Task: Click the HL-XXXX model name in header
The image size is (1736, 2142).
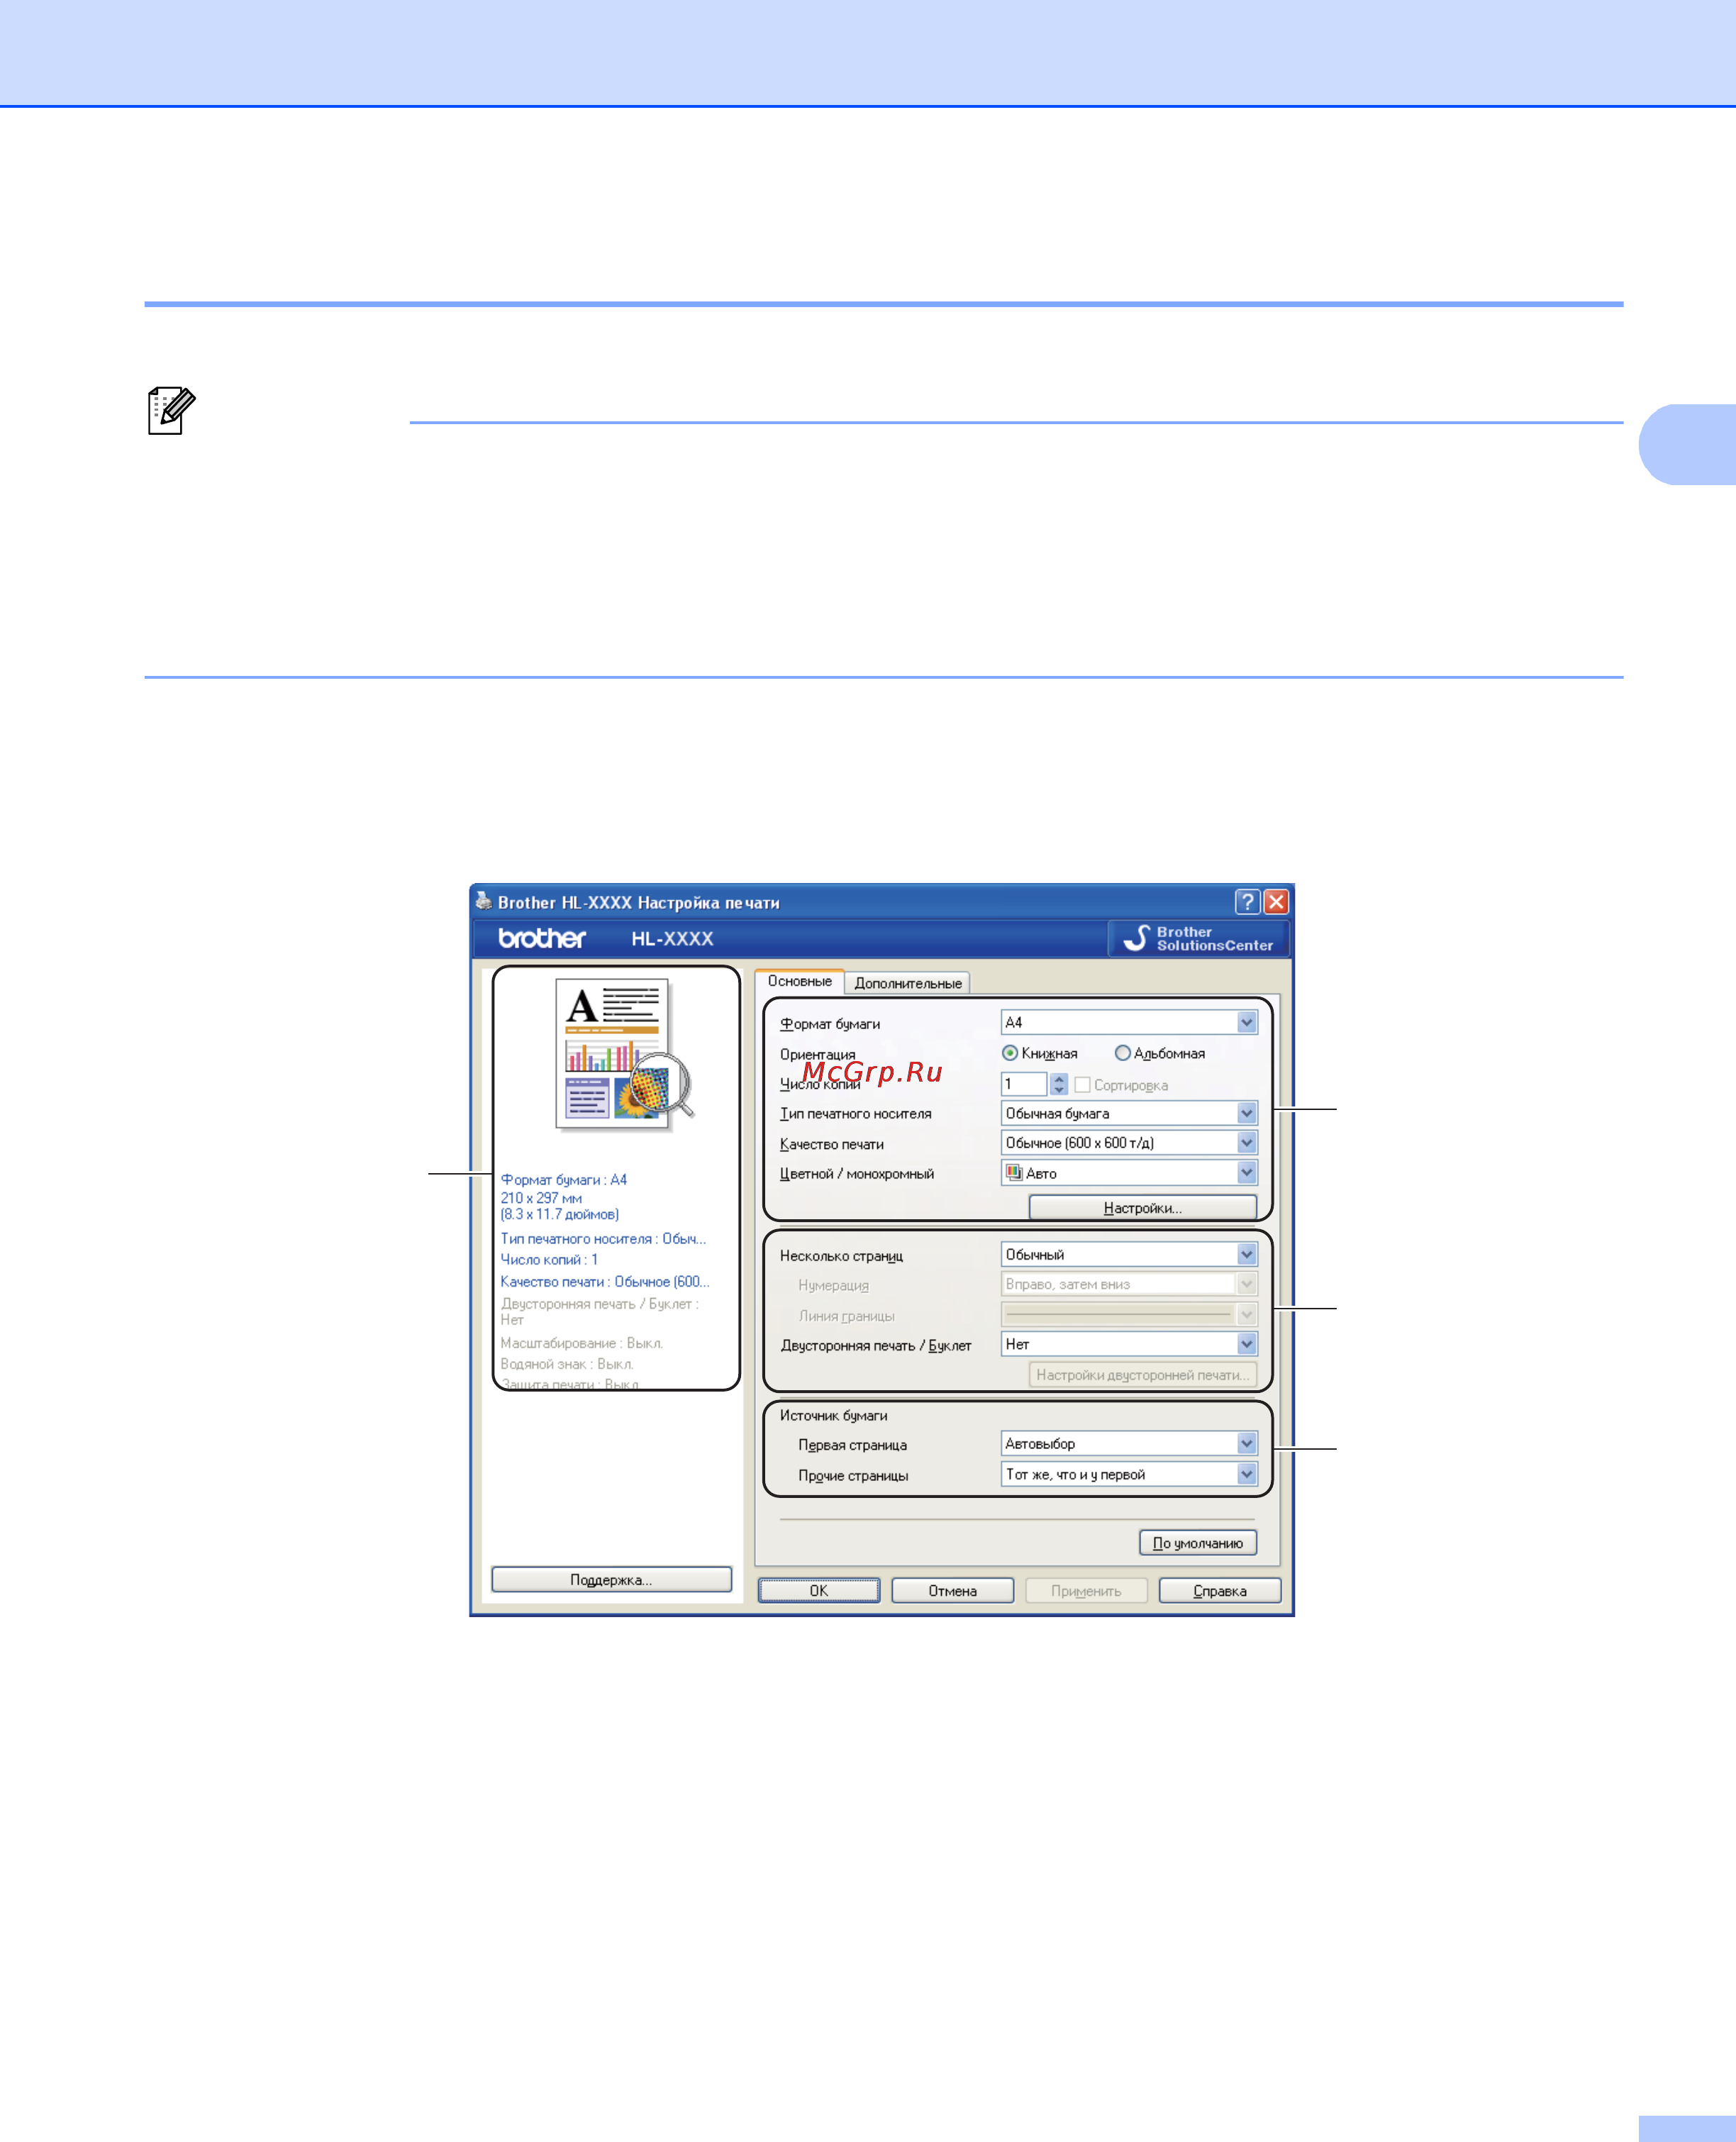Action: pyautogui.click(x=672, y=939)
